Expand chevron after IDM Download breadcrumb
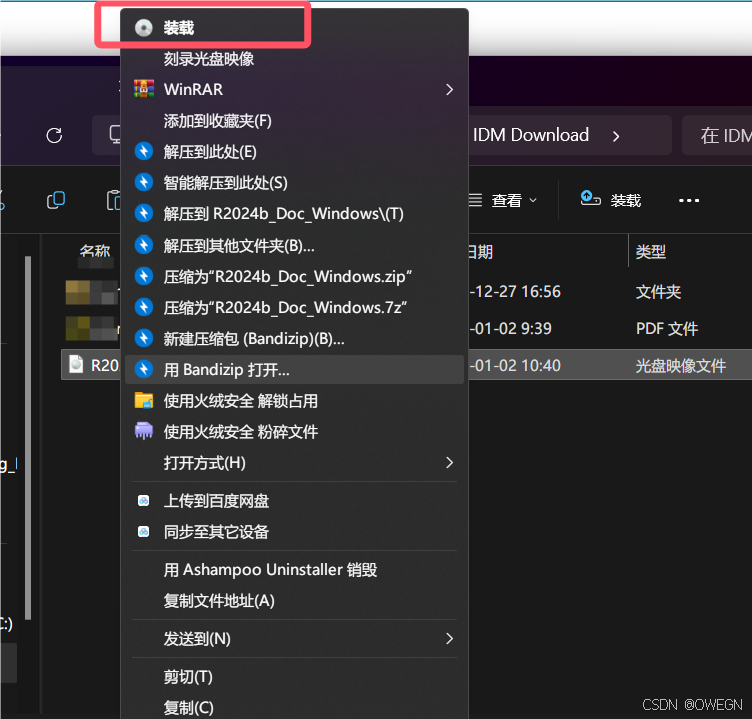Screen dimensions: 752x719 616,136
